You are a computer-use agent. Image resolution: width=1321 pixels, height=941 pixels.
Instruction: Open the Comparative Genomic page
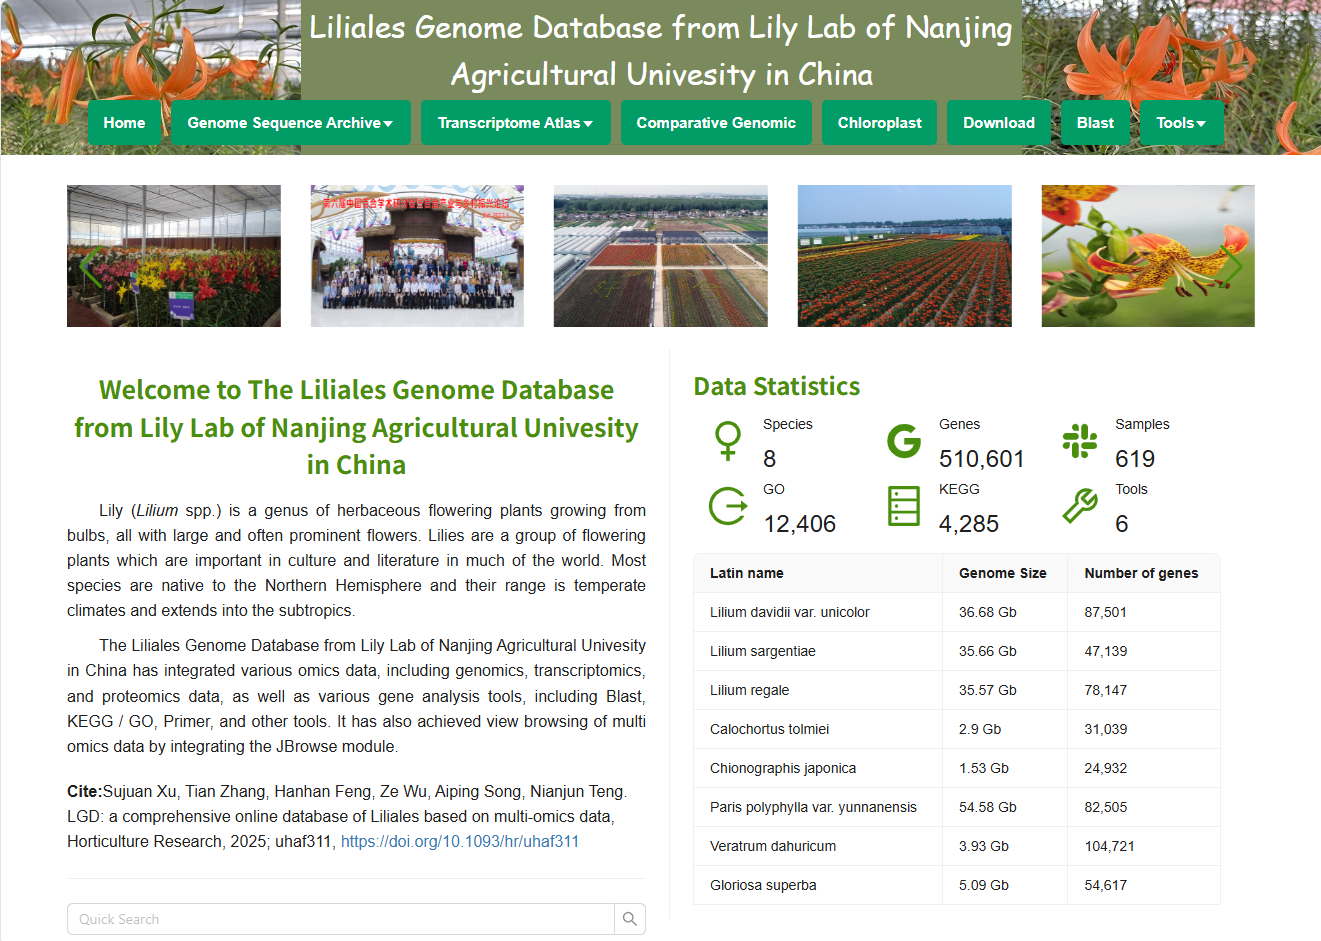(x=716, y=123)
